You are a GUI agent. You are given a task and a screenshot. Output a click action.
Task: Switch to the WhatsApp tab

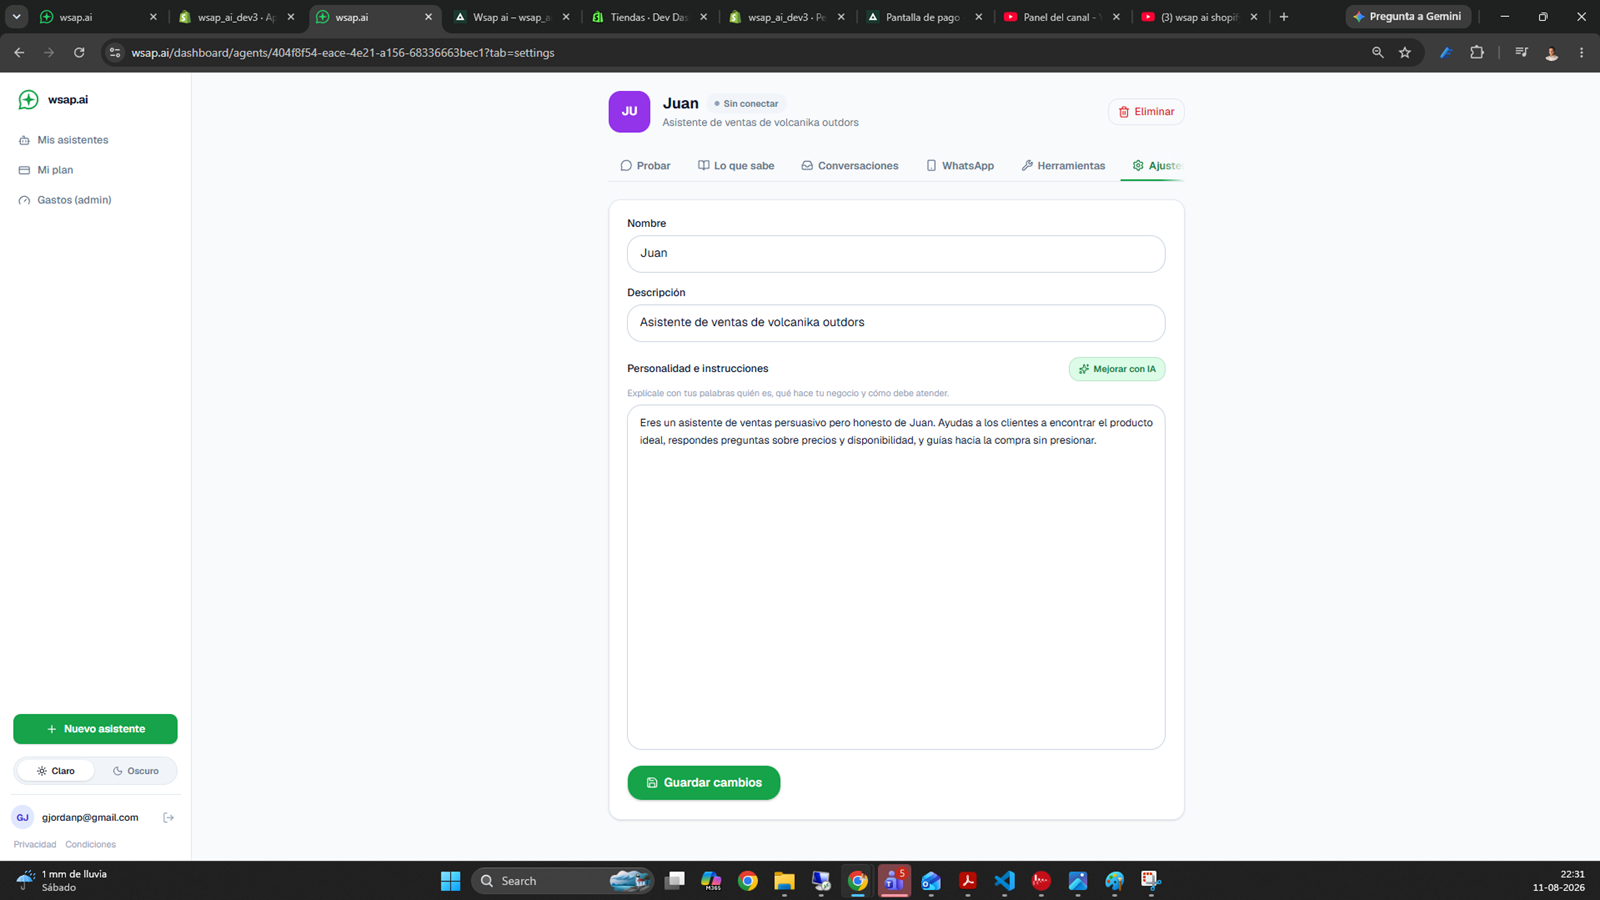(x=960, y=166)
